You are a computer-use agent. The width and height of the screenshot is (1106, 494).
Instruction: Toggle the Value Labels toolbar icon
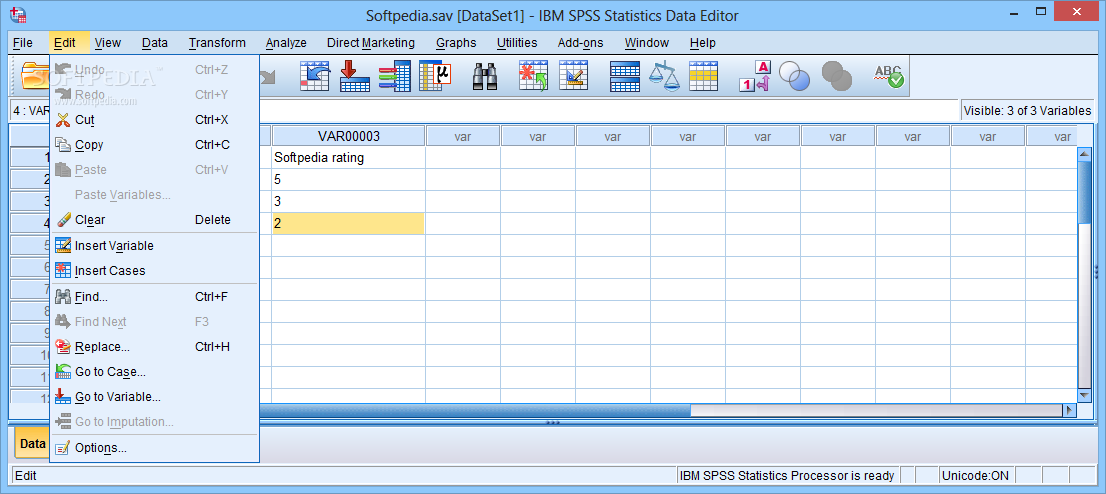pos(755,76)
